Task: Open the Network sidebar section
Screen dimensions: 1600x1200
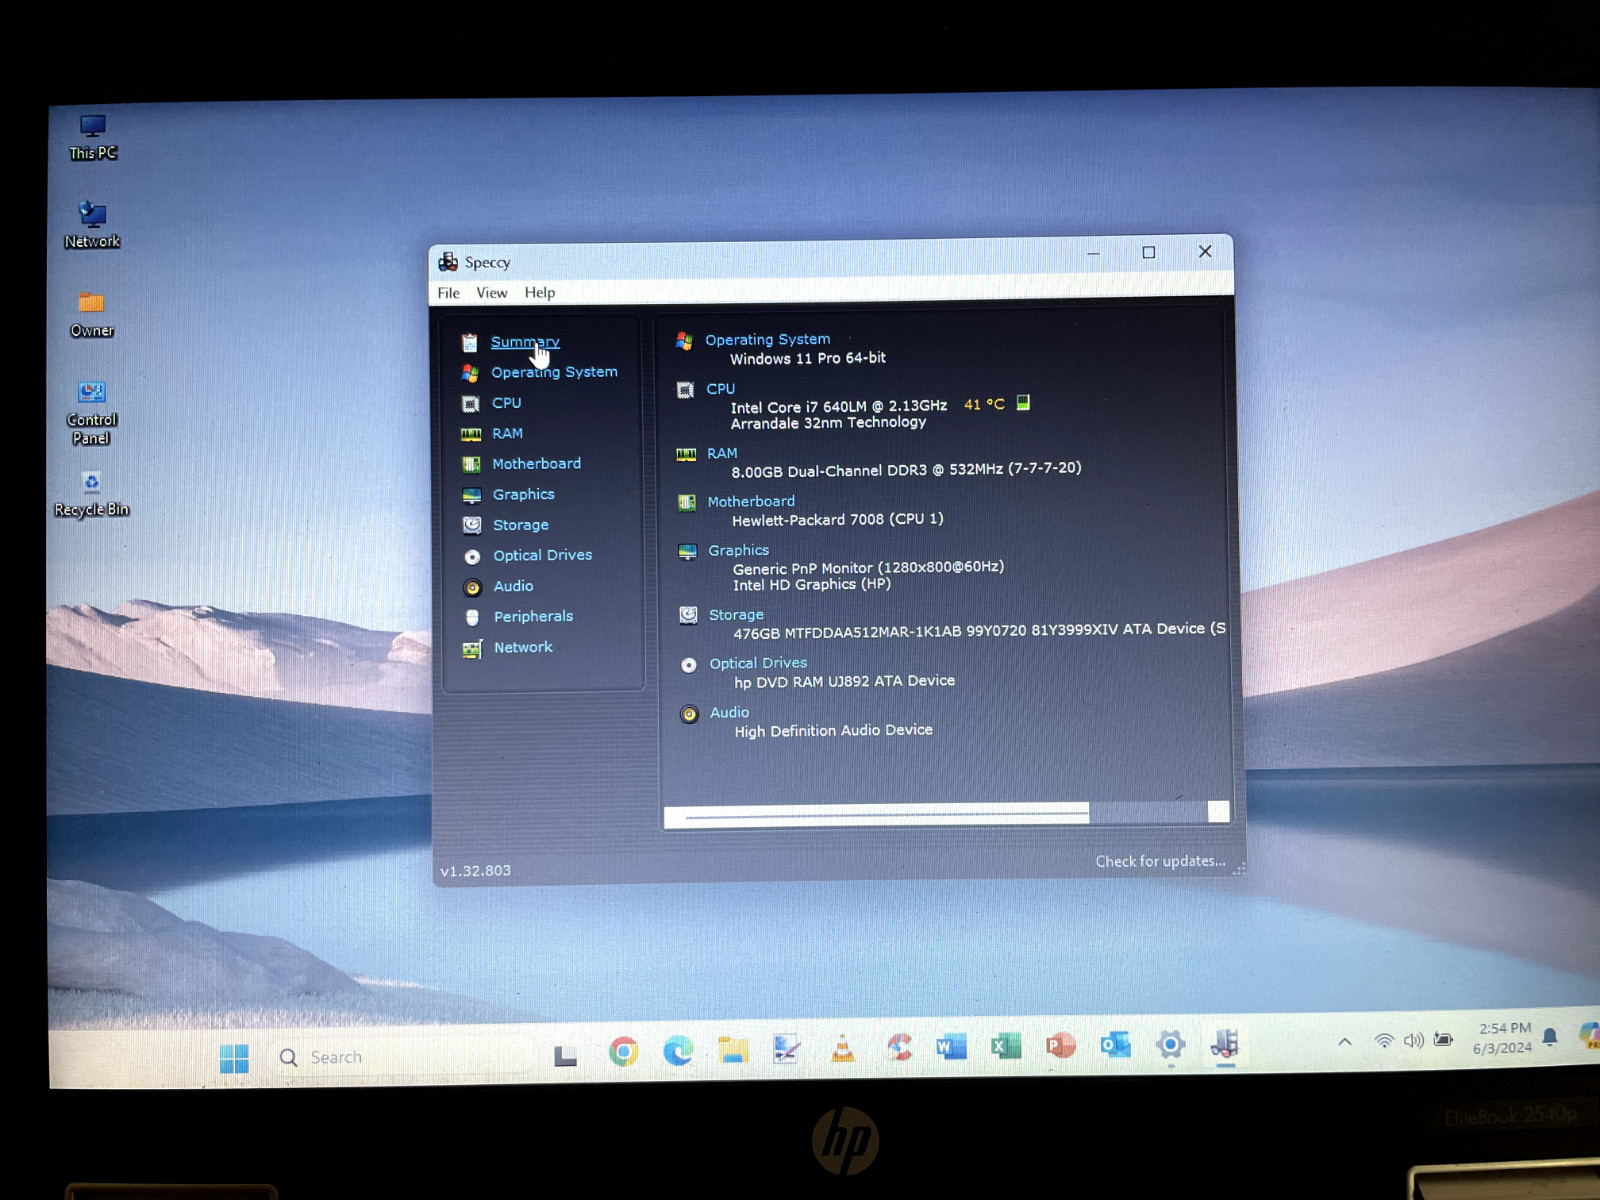Action: (523, 648)
